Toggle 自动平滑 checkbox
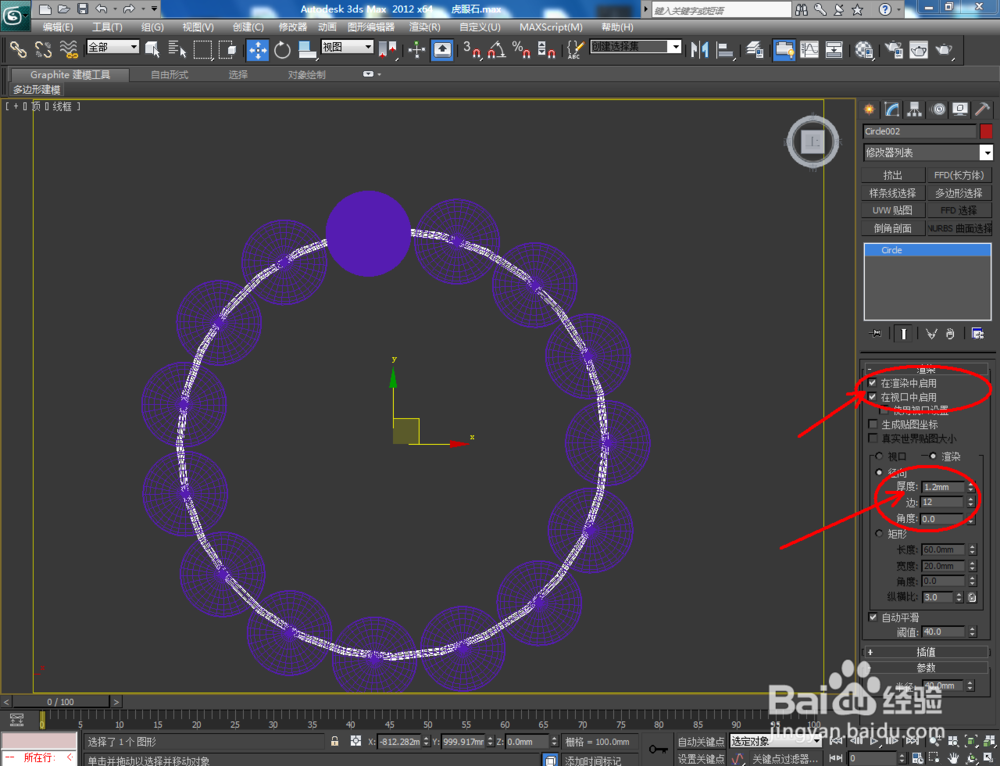This screenshot has width=1000, height=766. (x=872, y=617)
